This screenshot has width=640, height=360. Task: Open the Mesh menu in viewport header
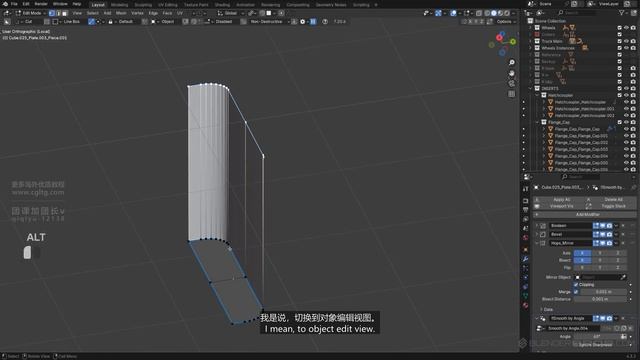[121, 13]
